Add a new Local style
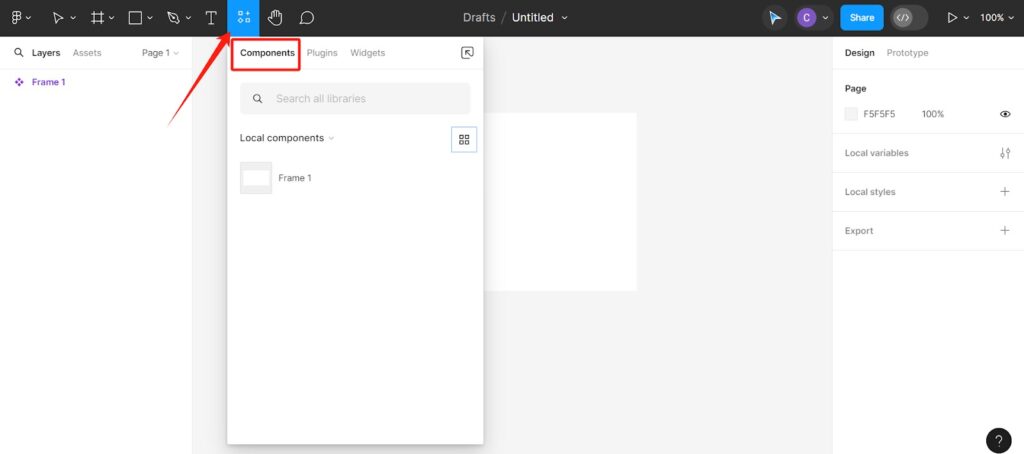Screen dimensions: 1024x454 click(x=1004, y=191)
